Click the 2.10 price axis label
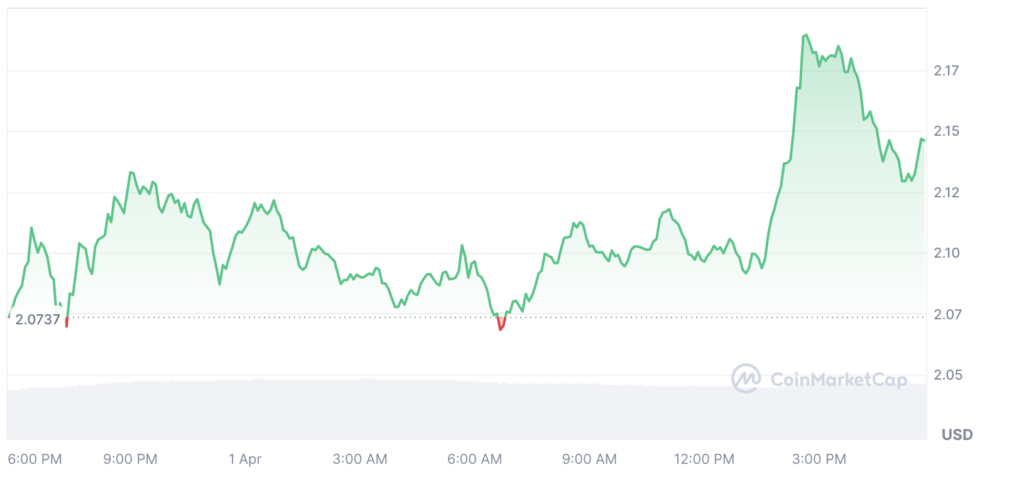Image resolution: width=1024 pixels, height=484 pixels. point(945,254)
